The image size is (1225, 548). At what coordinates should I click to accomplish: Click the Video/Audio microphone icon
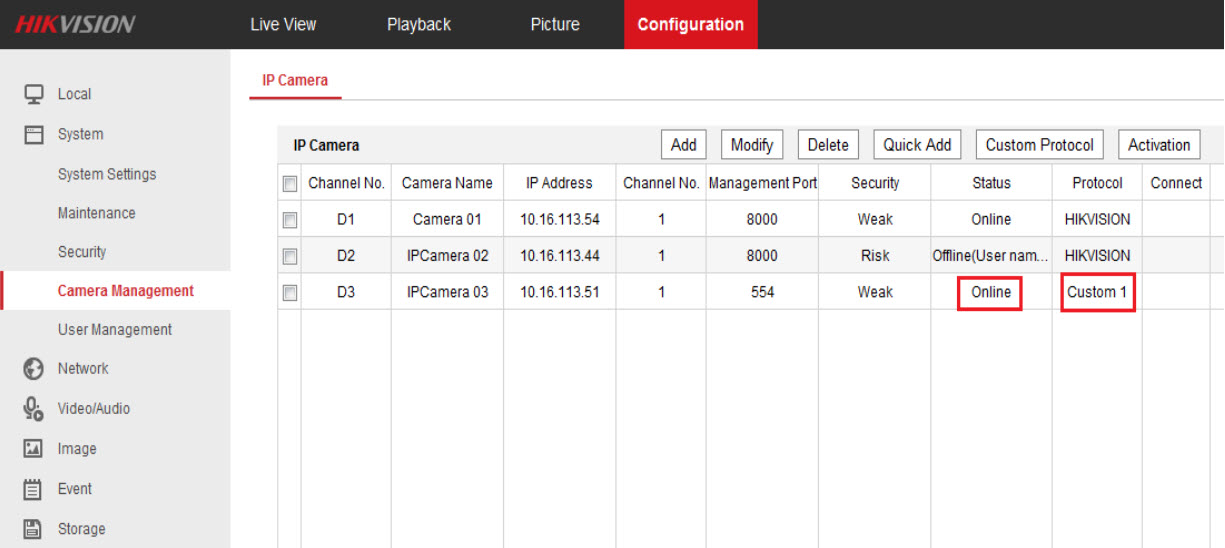[x=34, y=409]
